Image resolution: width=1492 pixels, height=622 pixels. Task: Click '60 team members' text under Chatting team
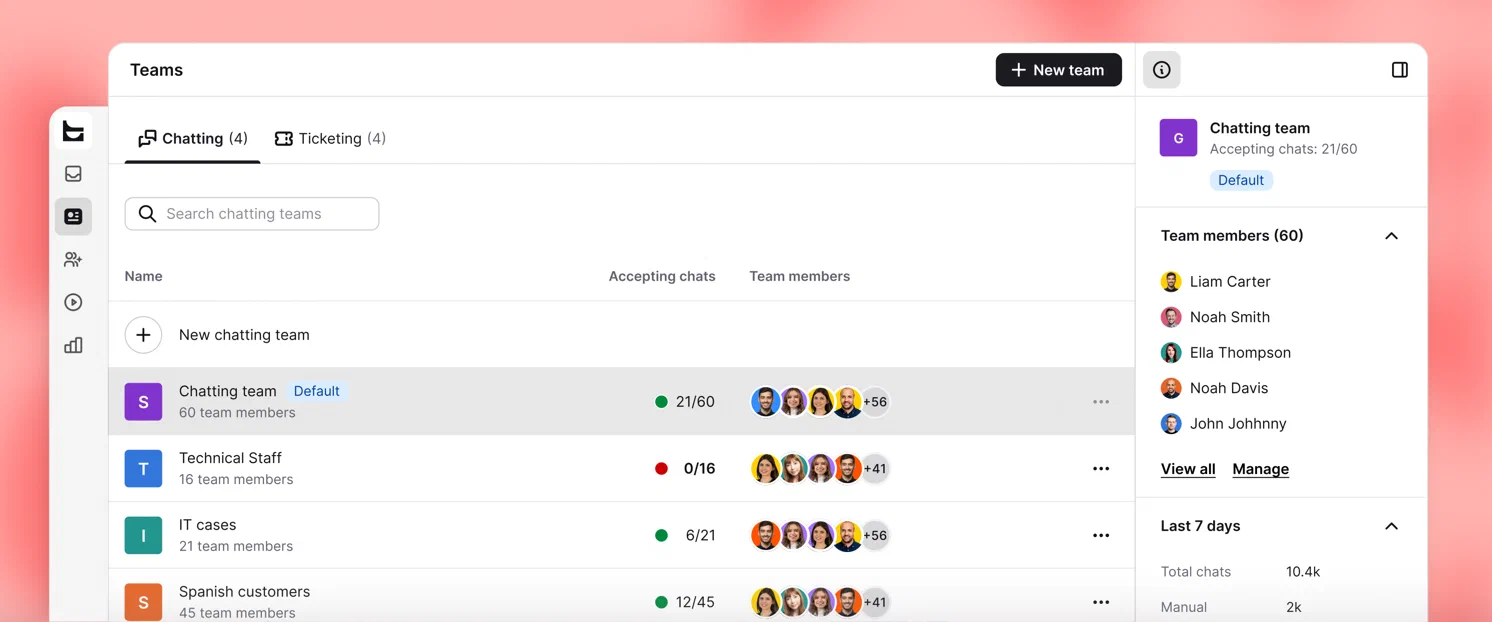237,413
